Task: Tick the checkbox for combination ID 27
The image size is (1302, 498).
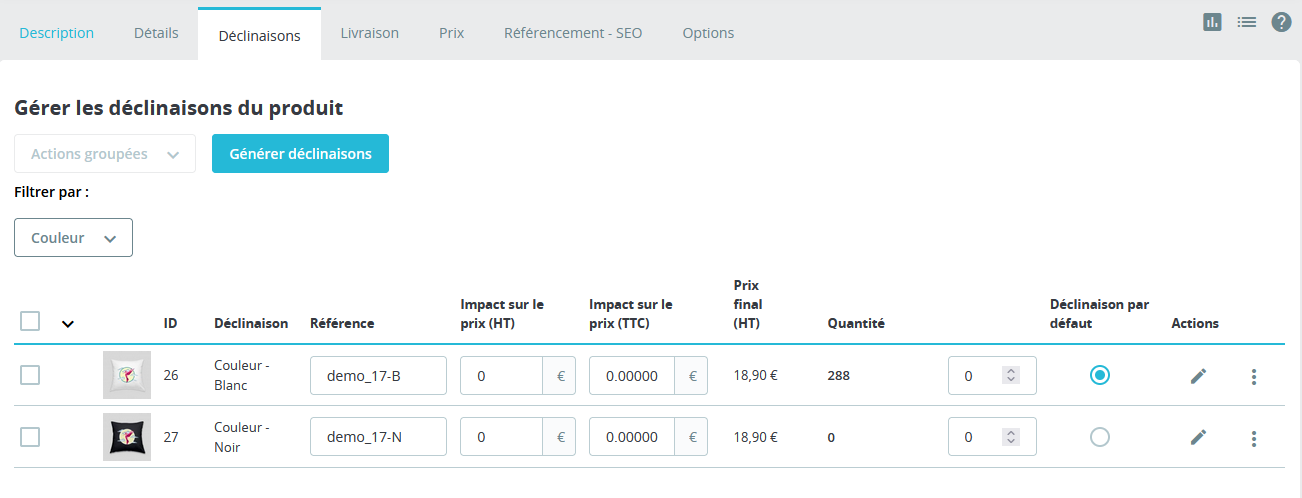Action: pyautogui.click(x=30, y=437)
